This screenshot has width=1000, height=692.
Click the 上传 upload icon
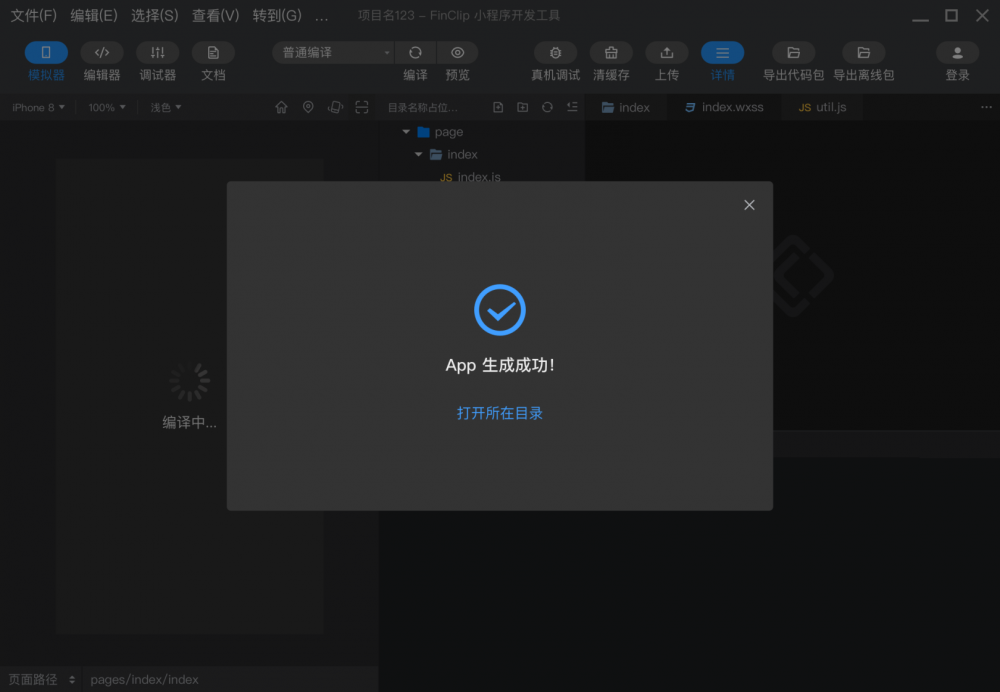(666, 53)
